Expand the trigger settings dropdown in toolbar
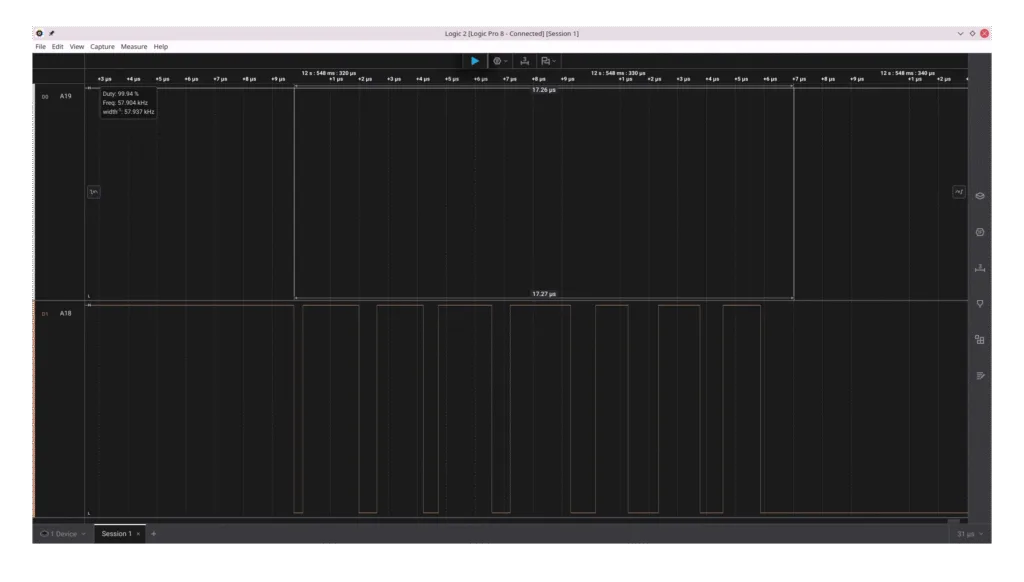The image size is (1024, 582). [x=500, y=61]
